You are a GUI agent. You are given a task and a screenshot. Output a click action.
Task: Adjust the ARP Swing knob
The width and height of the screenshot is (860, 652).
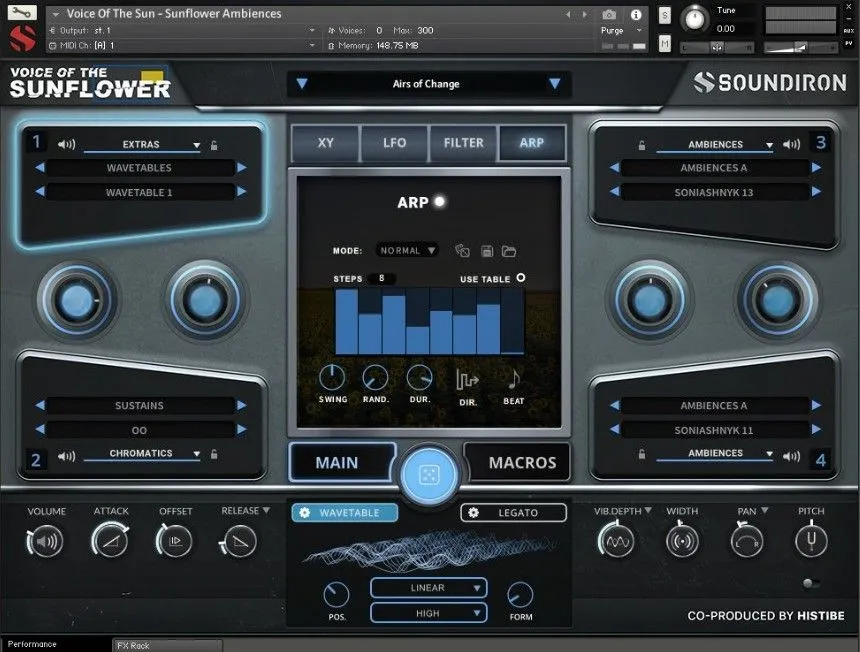(x=332, y=377)
